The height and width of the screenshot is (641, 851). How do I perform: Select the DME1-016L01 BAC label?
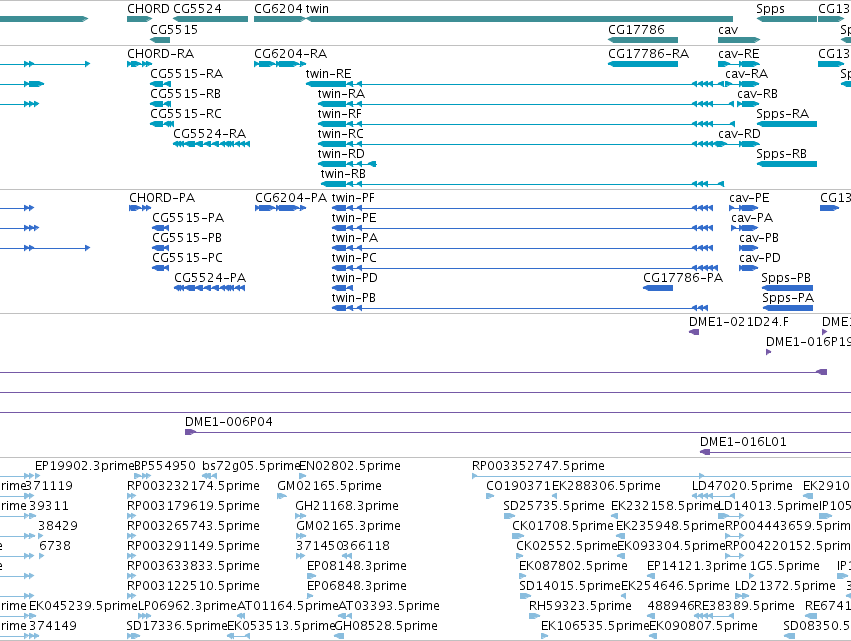click(743, 442)
